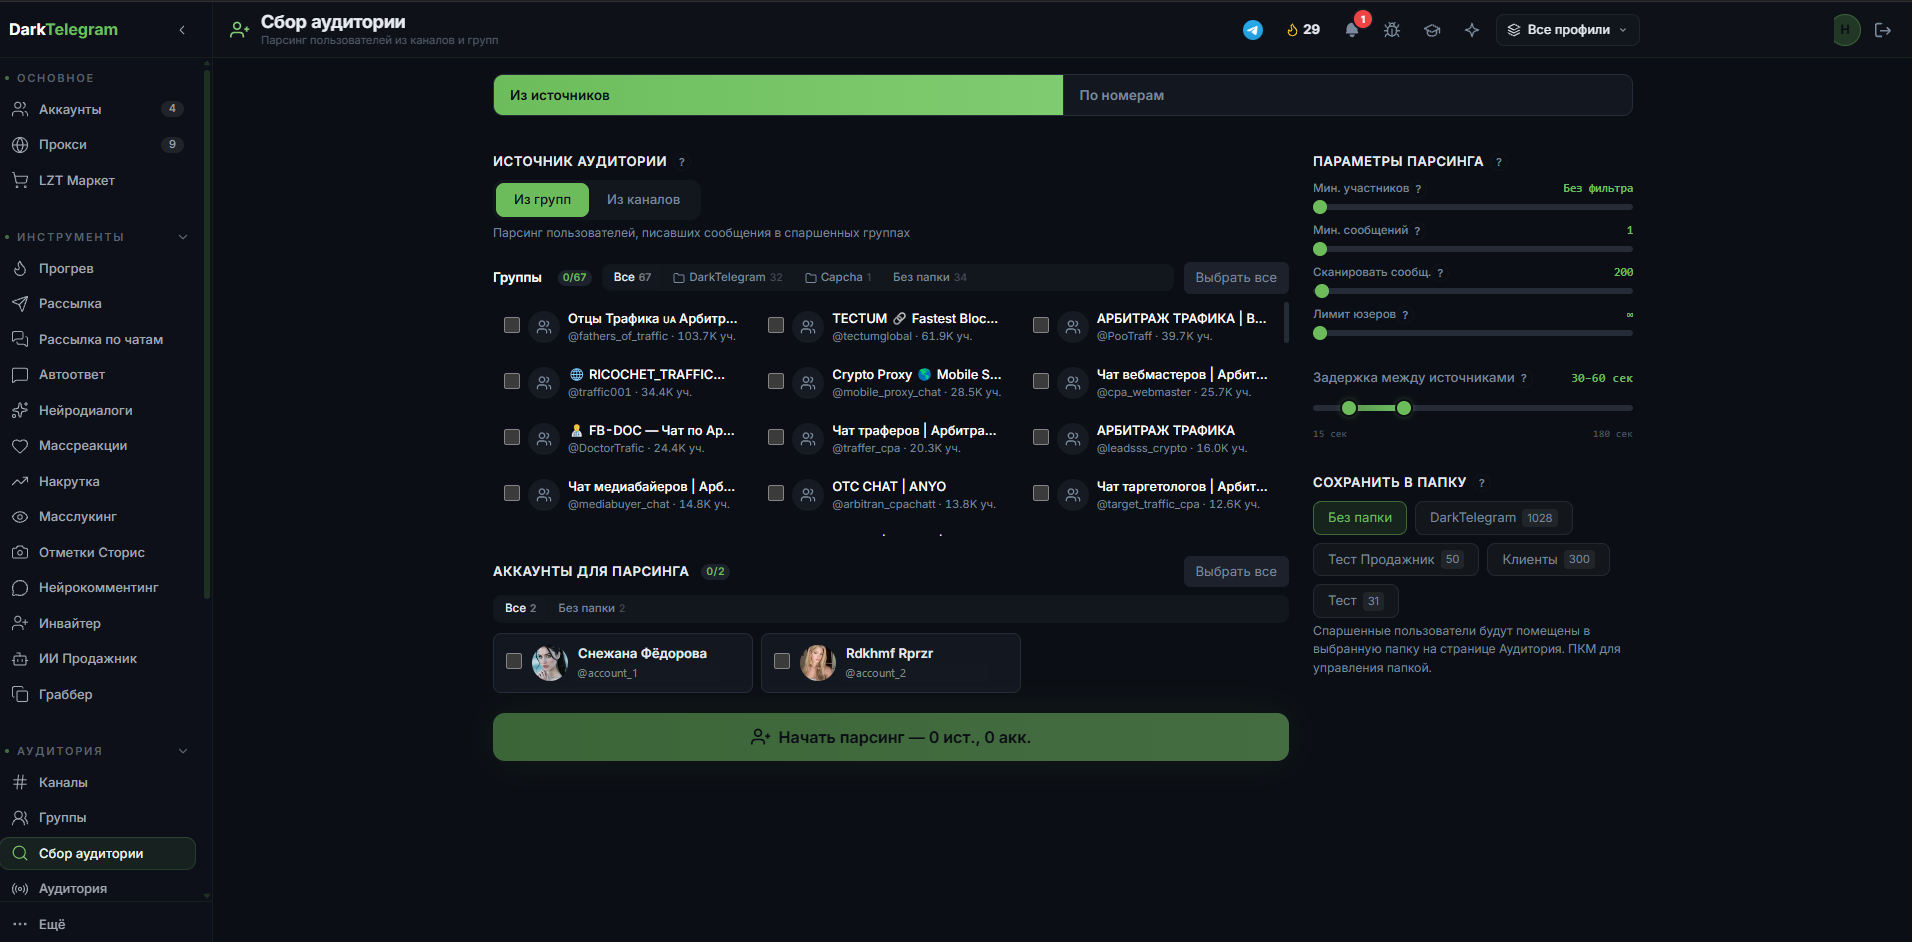This screenshot has height=942, width=1912.
Task: Check the OTC CHAT | ANYO group
Action: pyautogui.click(x=776, y=493)
